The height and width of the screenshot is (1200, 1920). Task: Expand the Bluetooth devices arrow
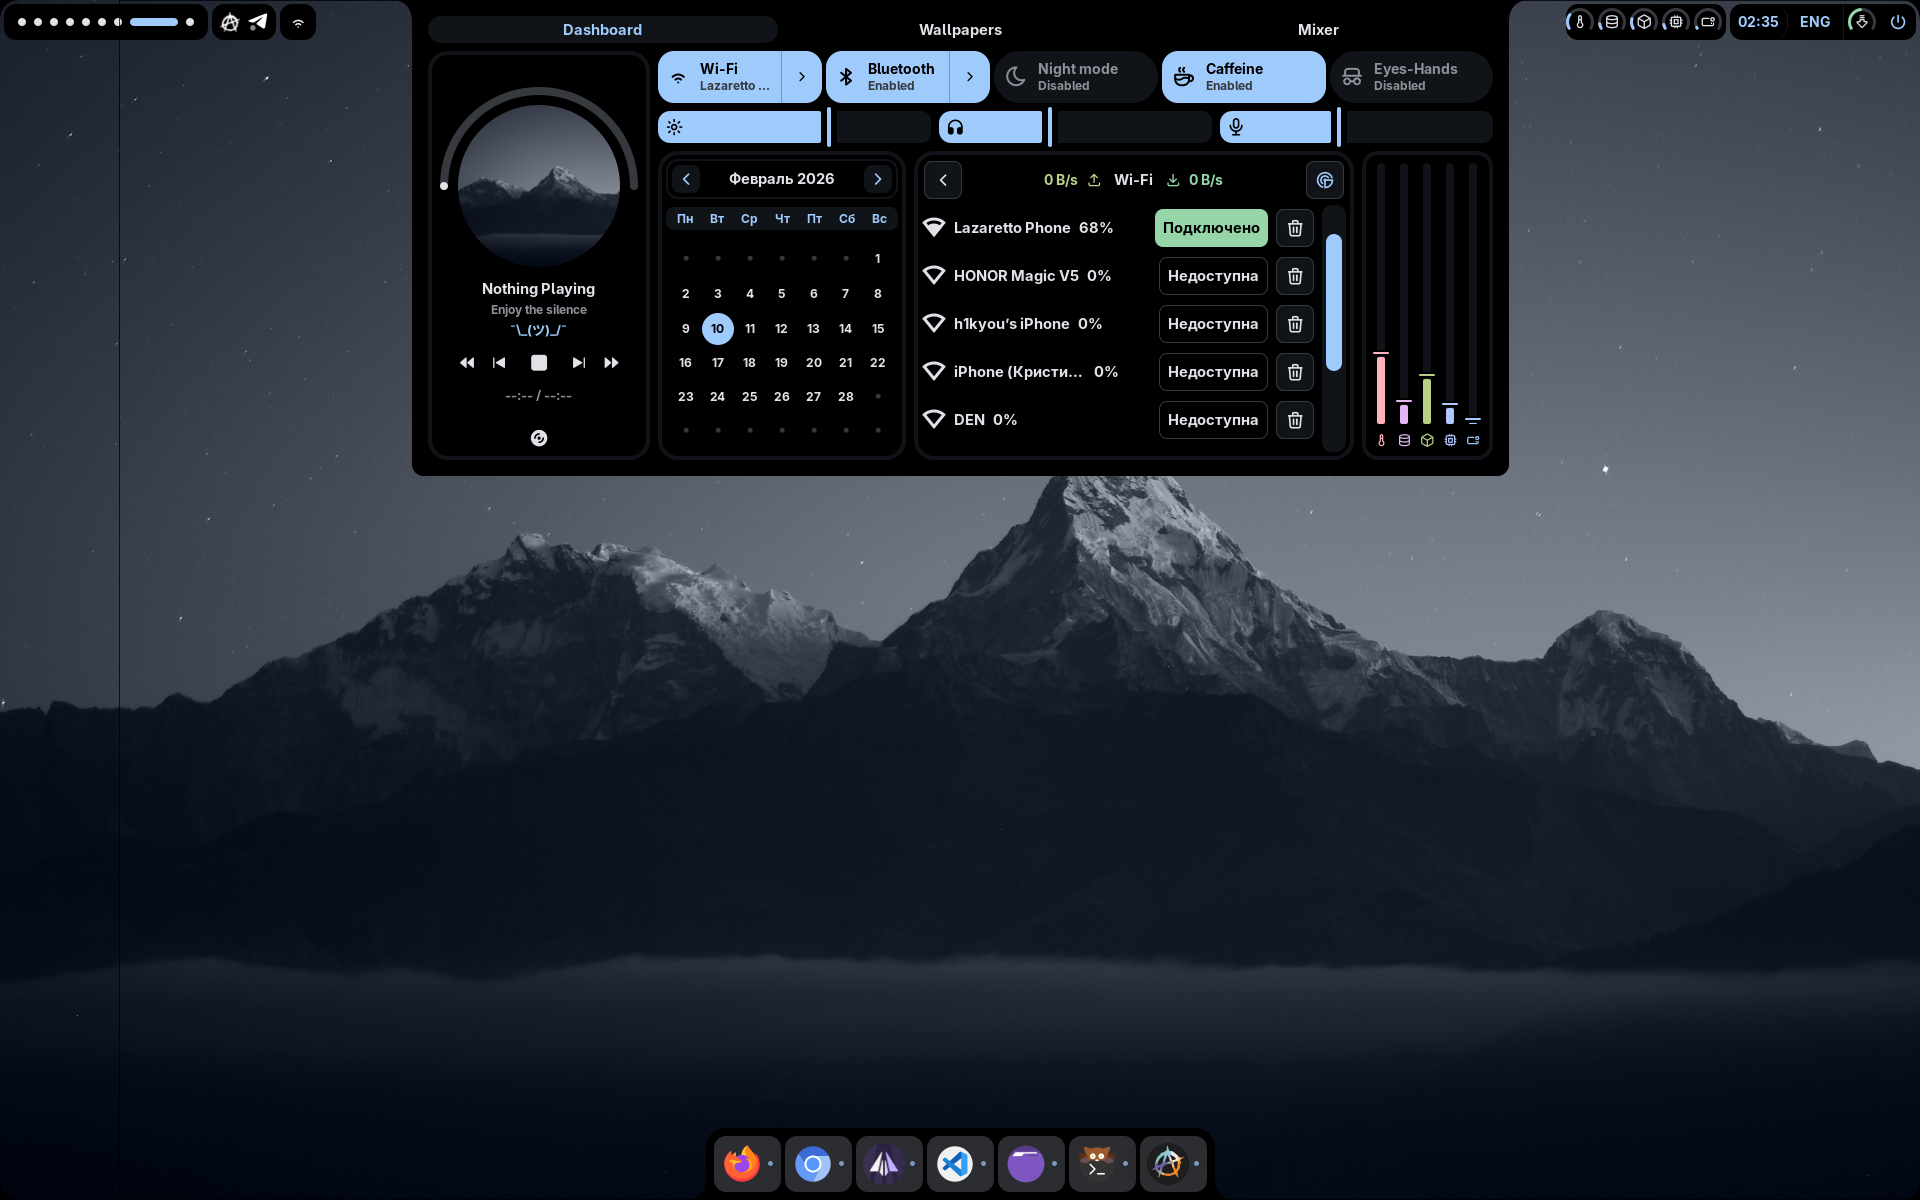coord(970,77)
